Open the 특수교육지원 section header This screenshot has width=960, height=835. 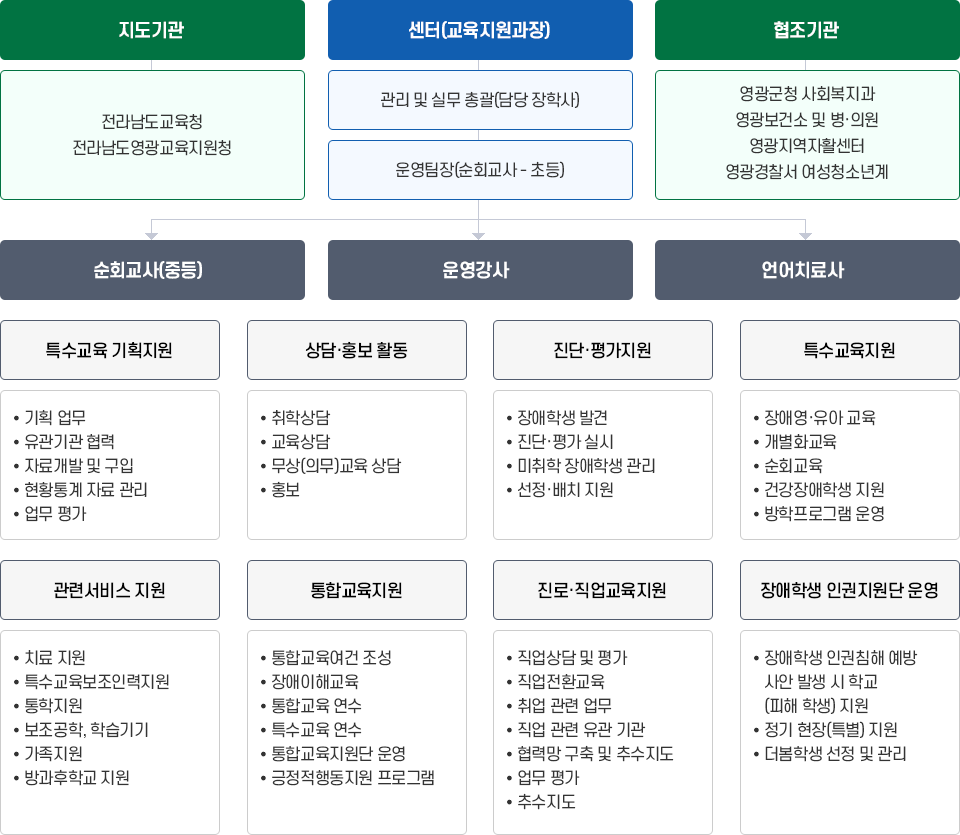point(849,349)
